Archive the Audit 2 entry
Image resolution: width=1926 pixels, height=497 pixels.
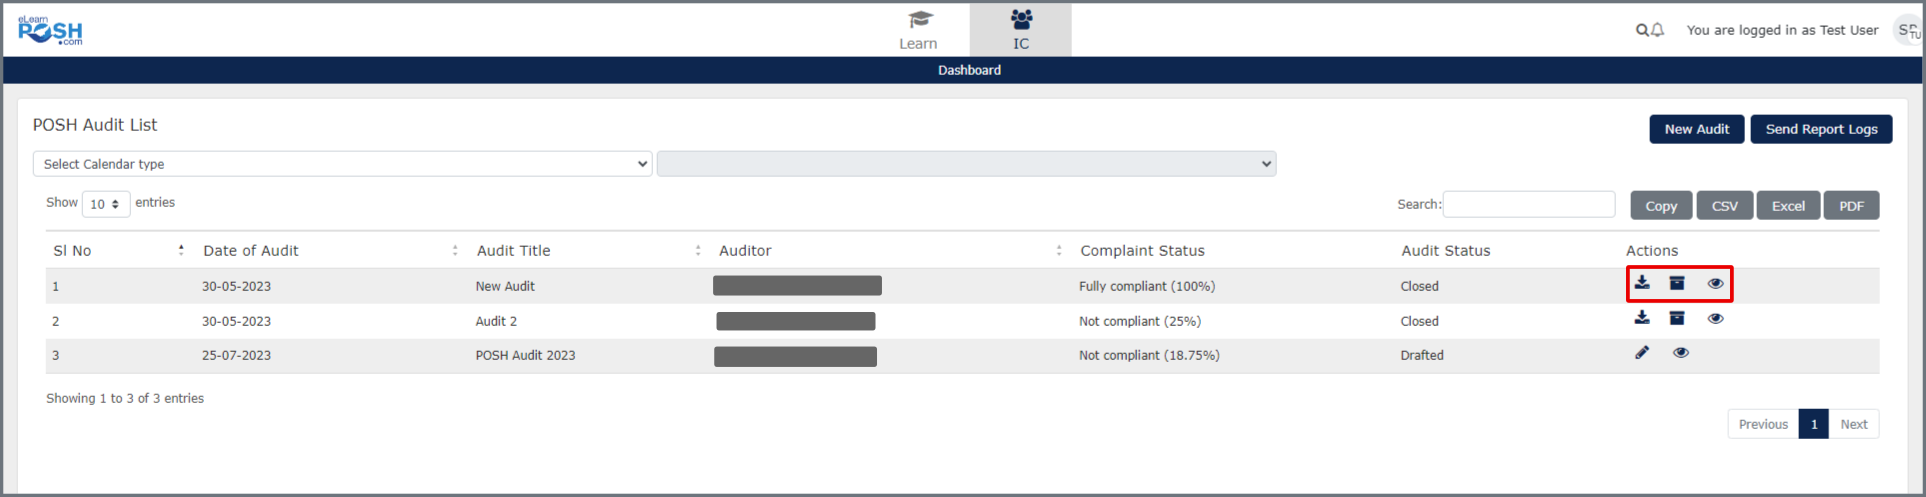(x=1677, y=318)
